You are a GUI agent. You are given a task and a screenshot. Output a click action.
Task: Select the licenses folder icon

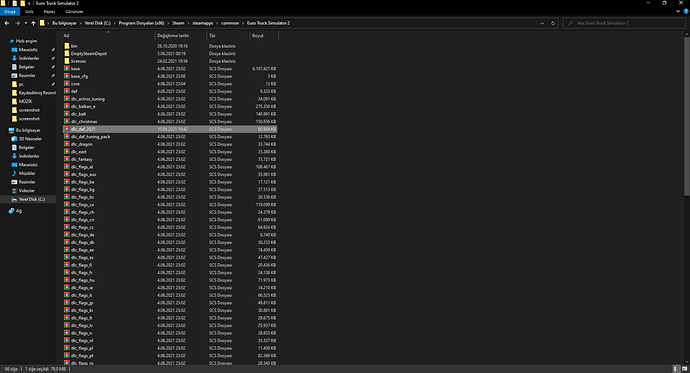[67, 61]
